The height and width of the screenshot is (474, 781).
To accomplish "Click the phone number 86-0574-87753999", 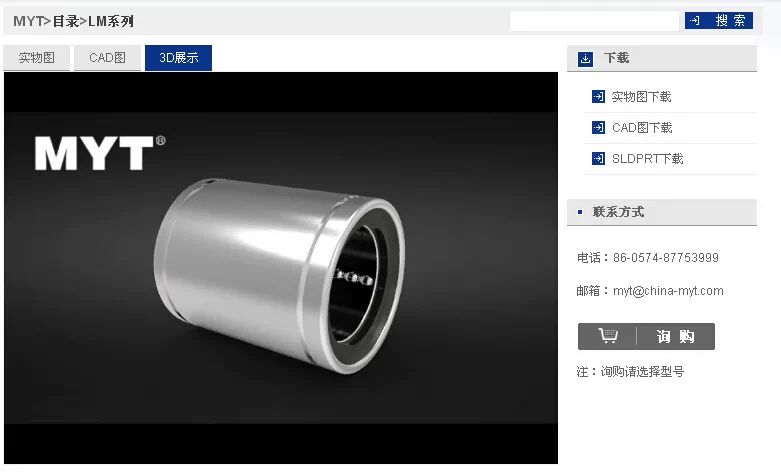I will 665,257.
